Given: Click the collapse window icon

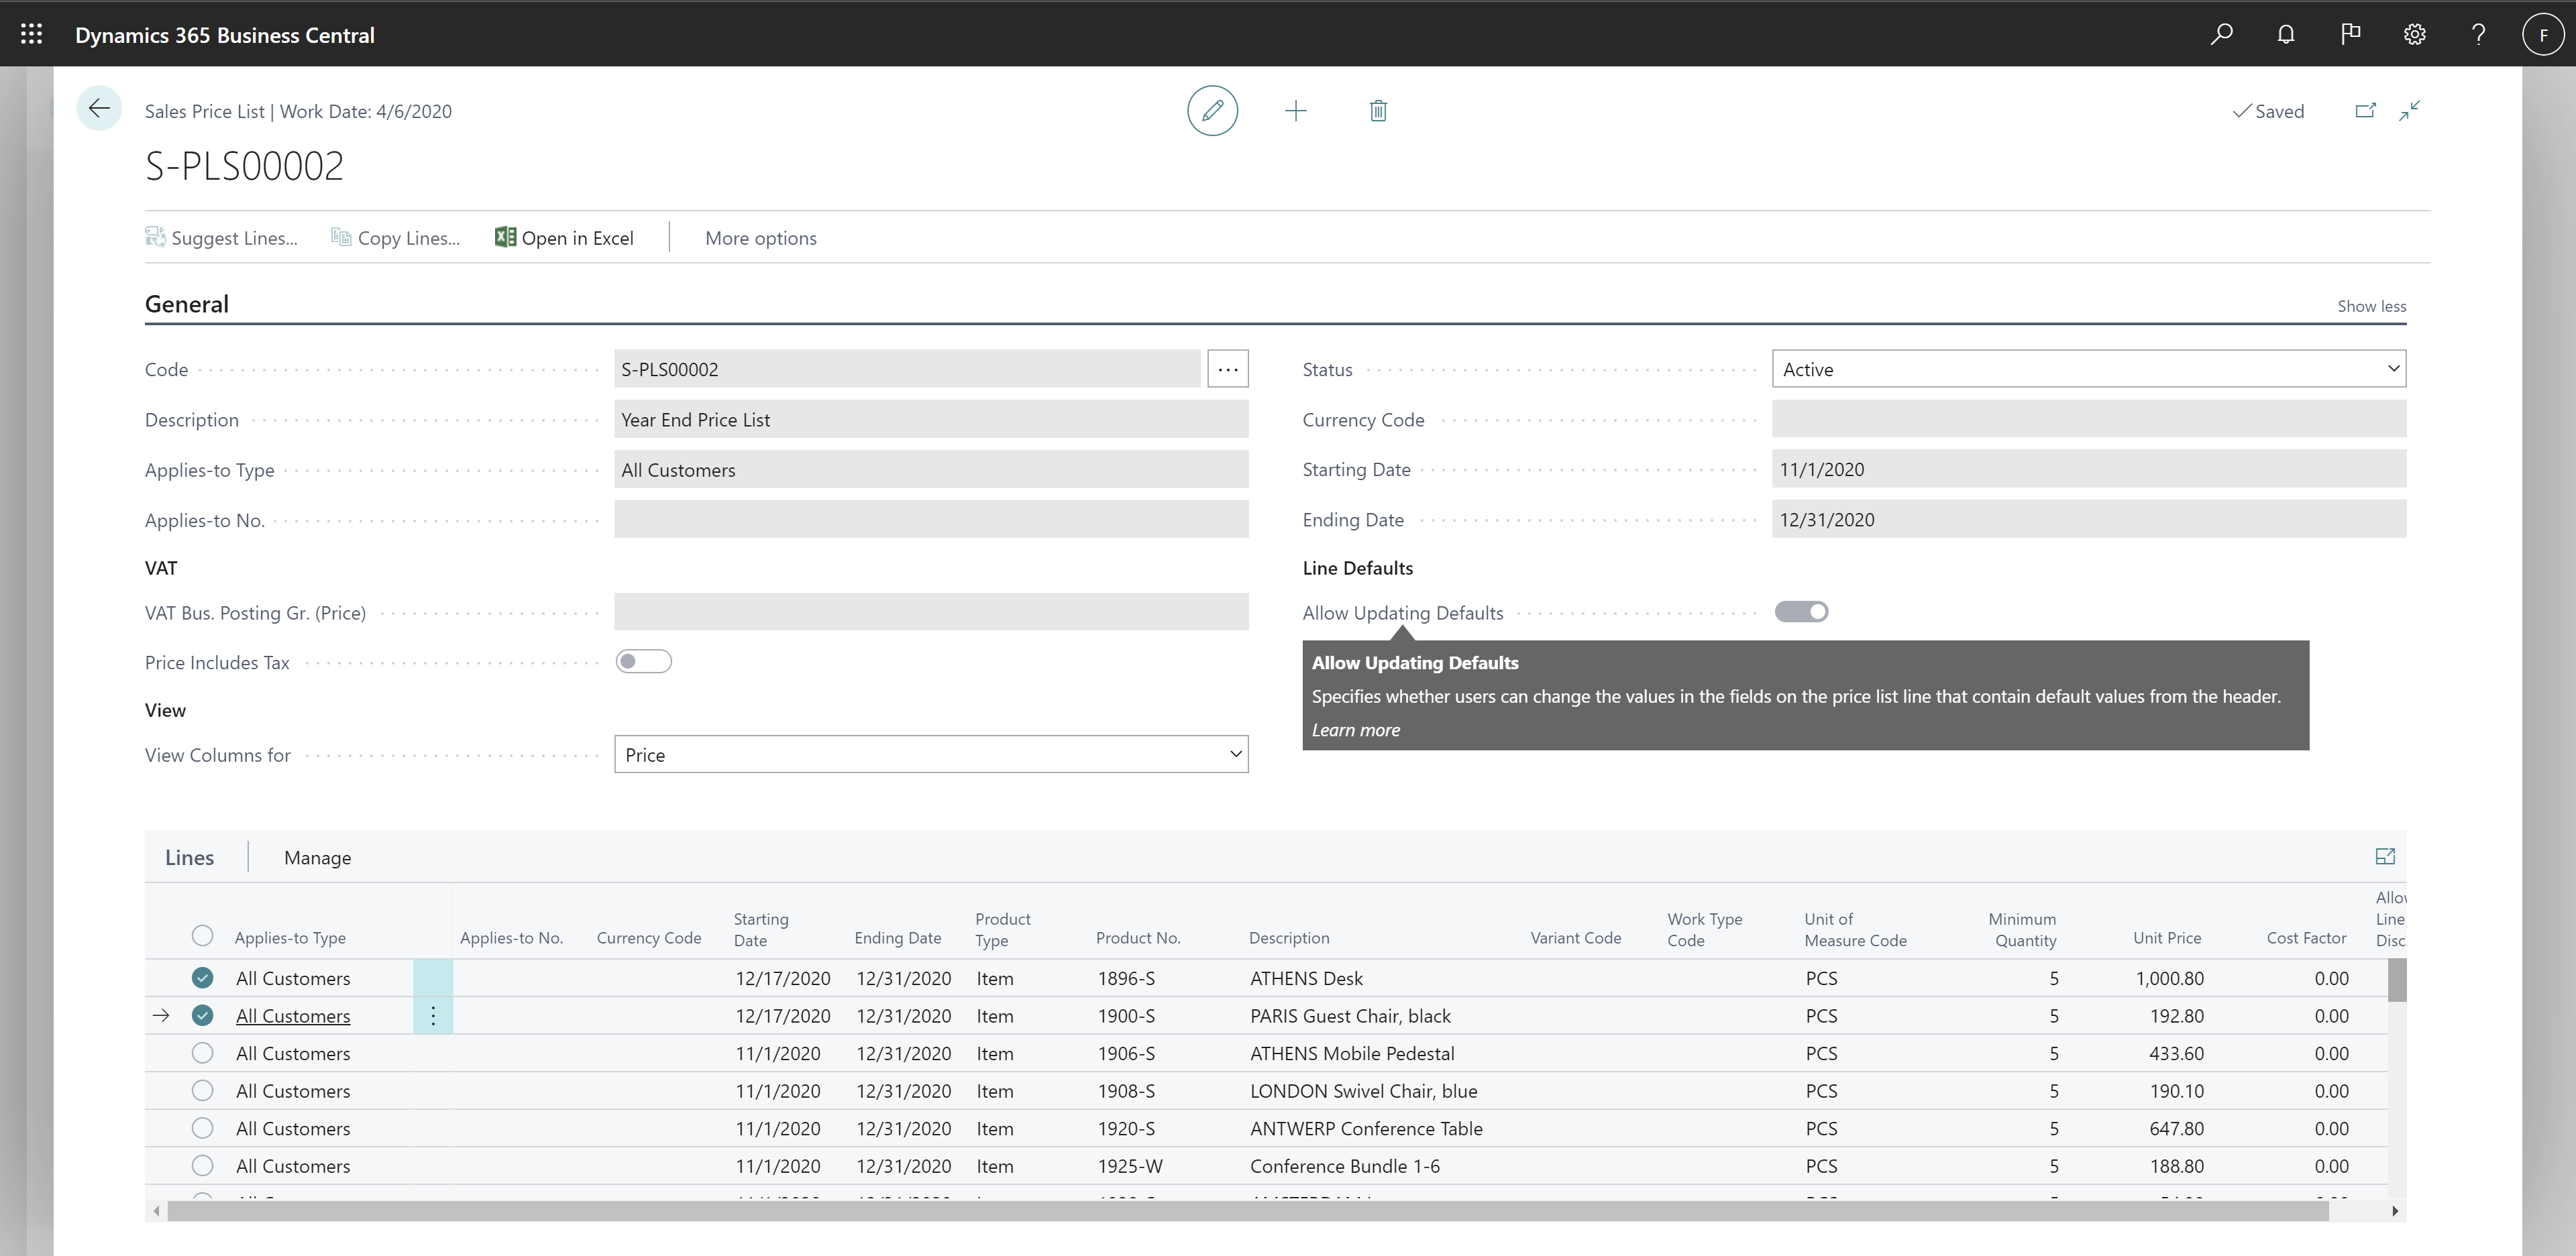Looking at the screenshot, I should (2410, 110).
